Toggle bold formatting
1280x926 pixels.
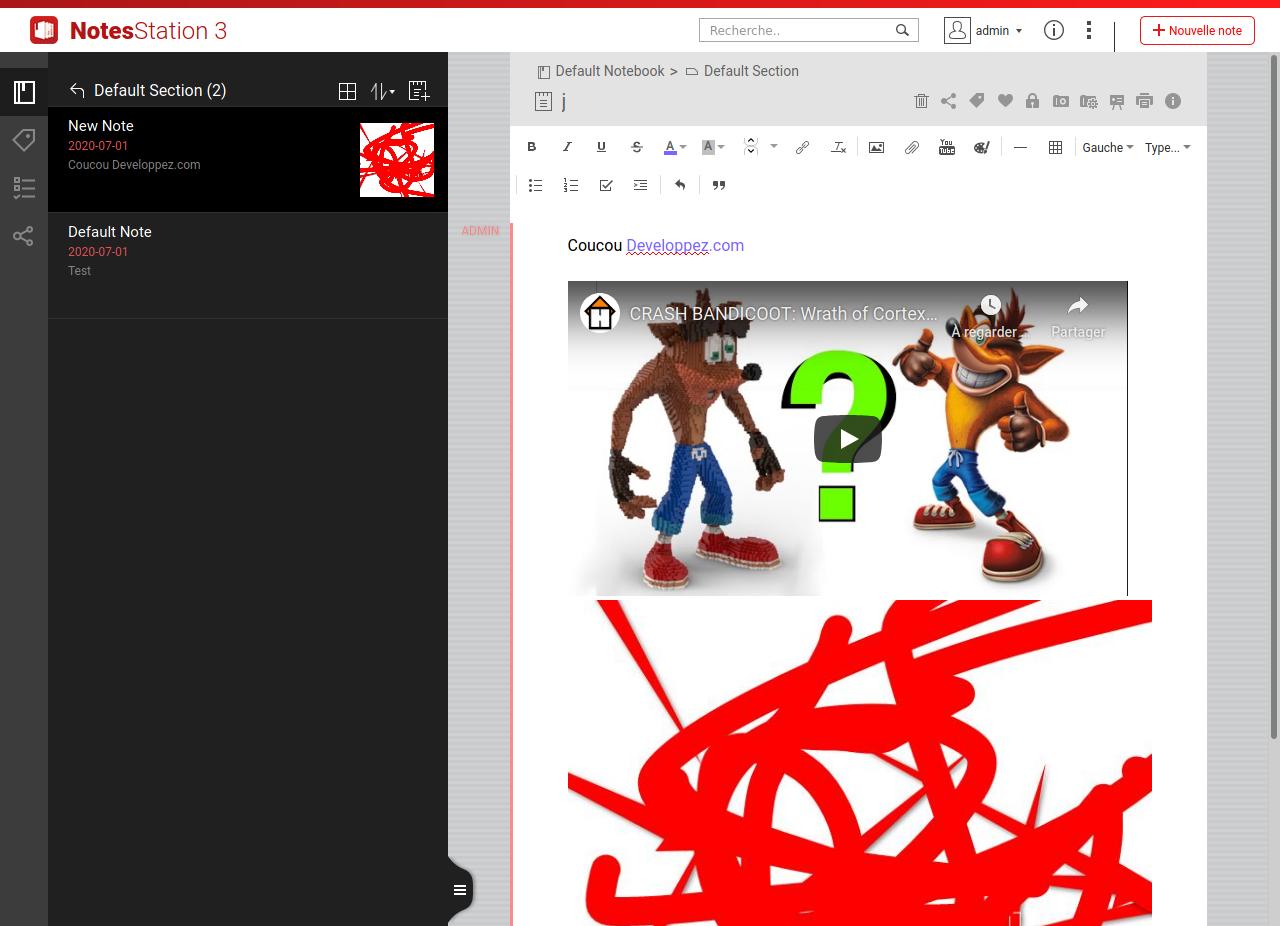click(x=532, y=147)
